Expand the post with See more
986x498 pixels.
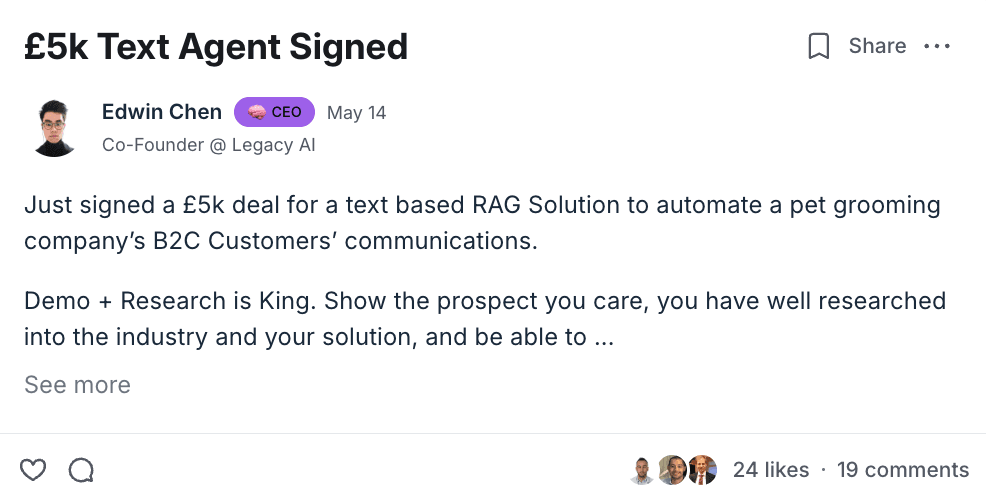77,385
